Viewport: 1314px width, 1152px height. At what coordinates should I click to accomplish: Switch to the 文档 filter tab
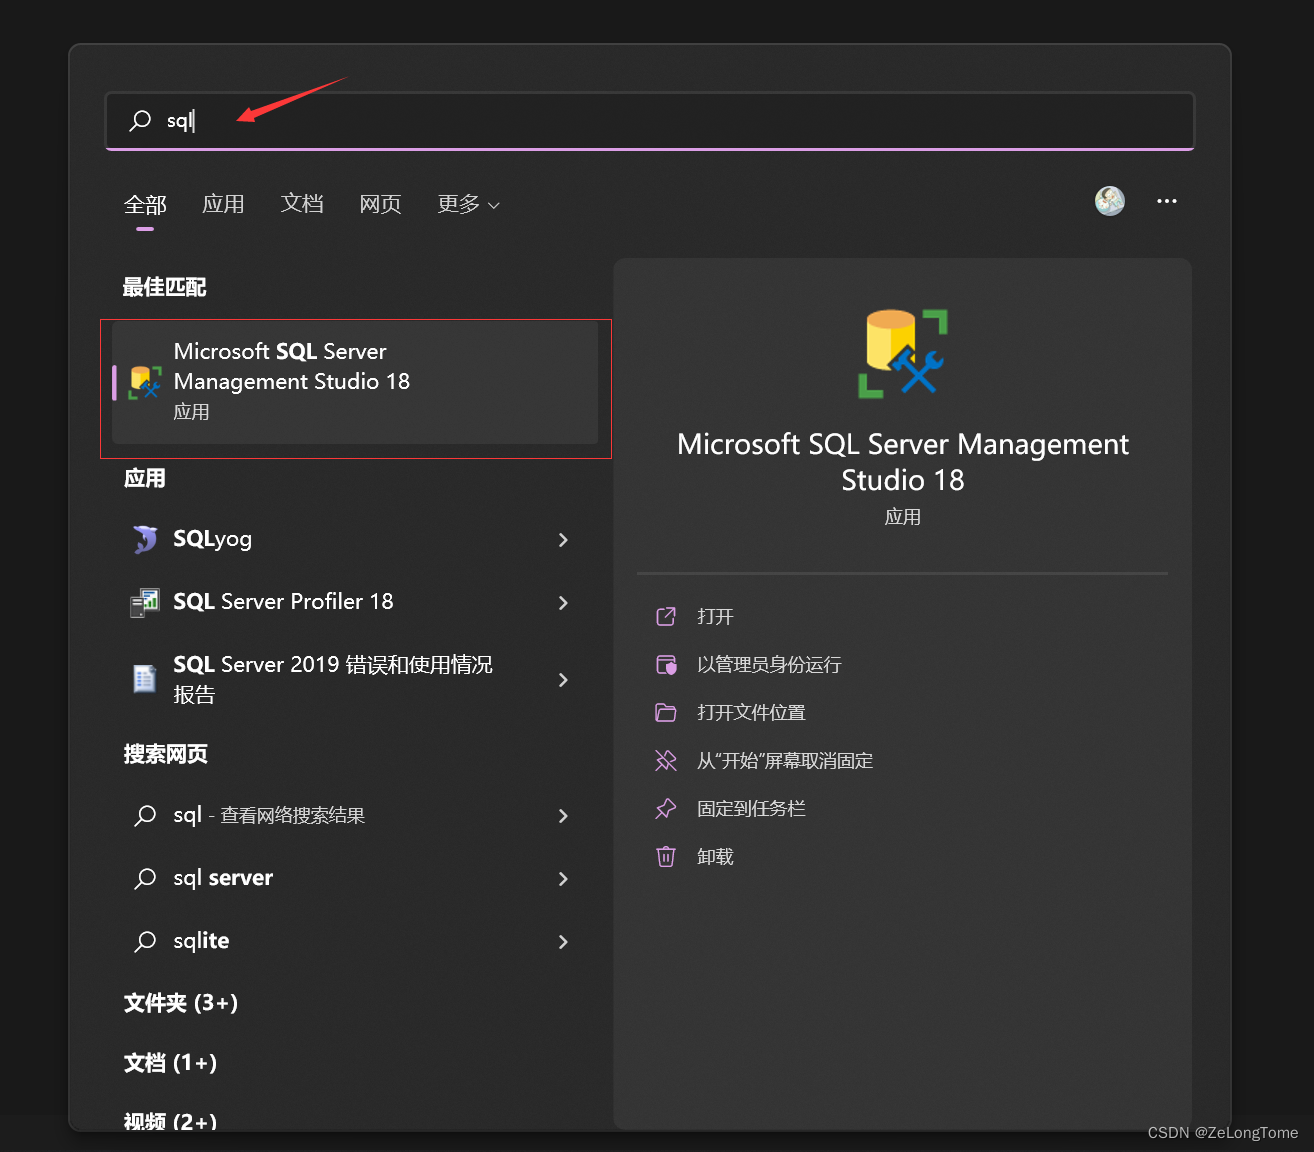pyautogui.click(x=302, y=204)
